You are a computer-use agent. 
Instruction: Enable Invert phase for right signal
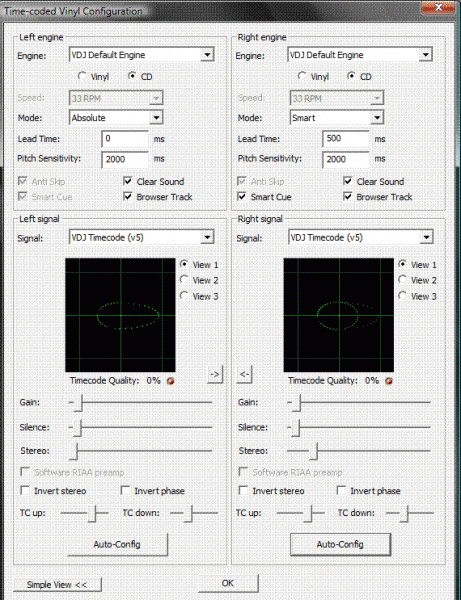(341, 491)
